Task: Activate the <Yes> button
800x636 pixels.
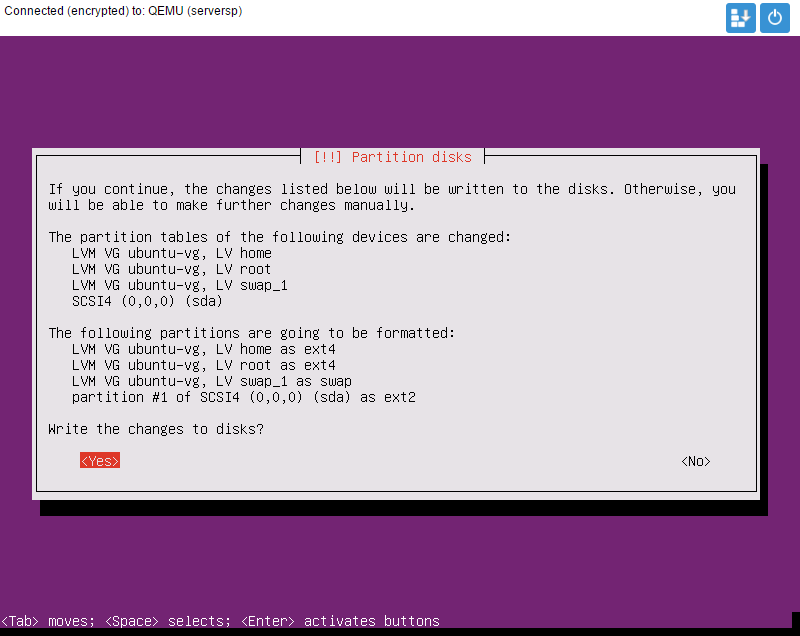Action: 100,461
